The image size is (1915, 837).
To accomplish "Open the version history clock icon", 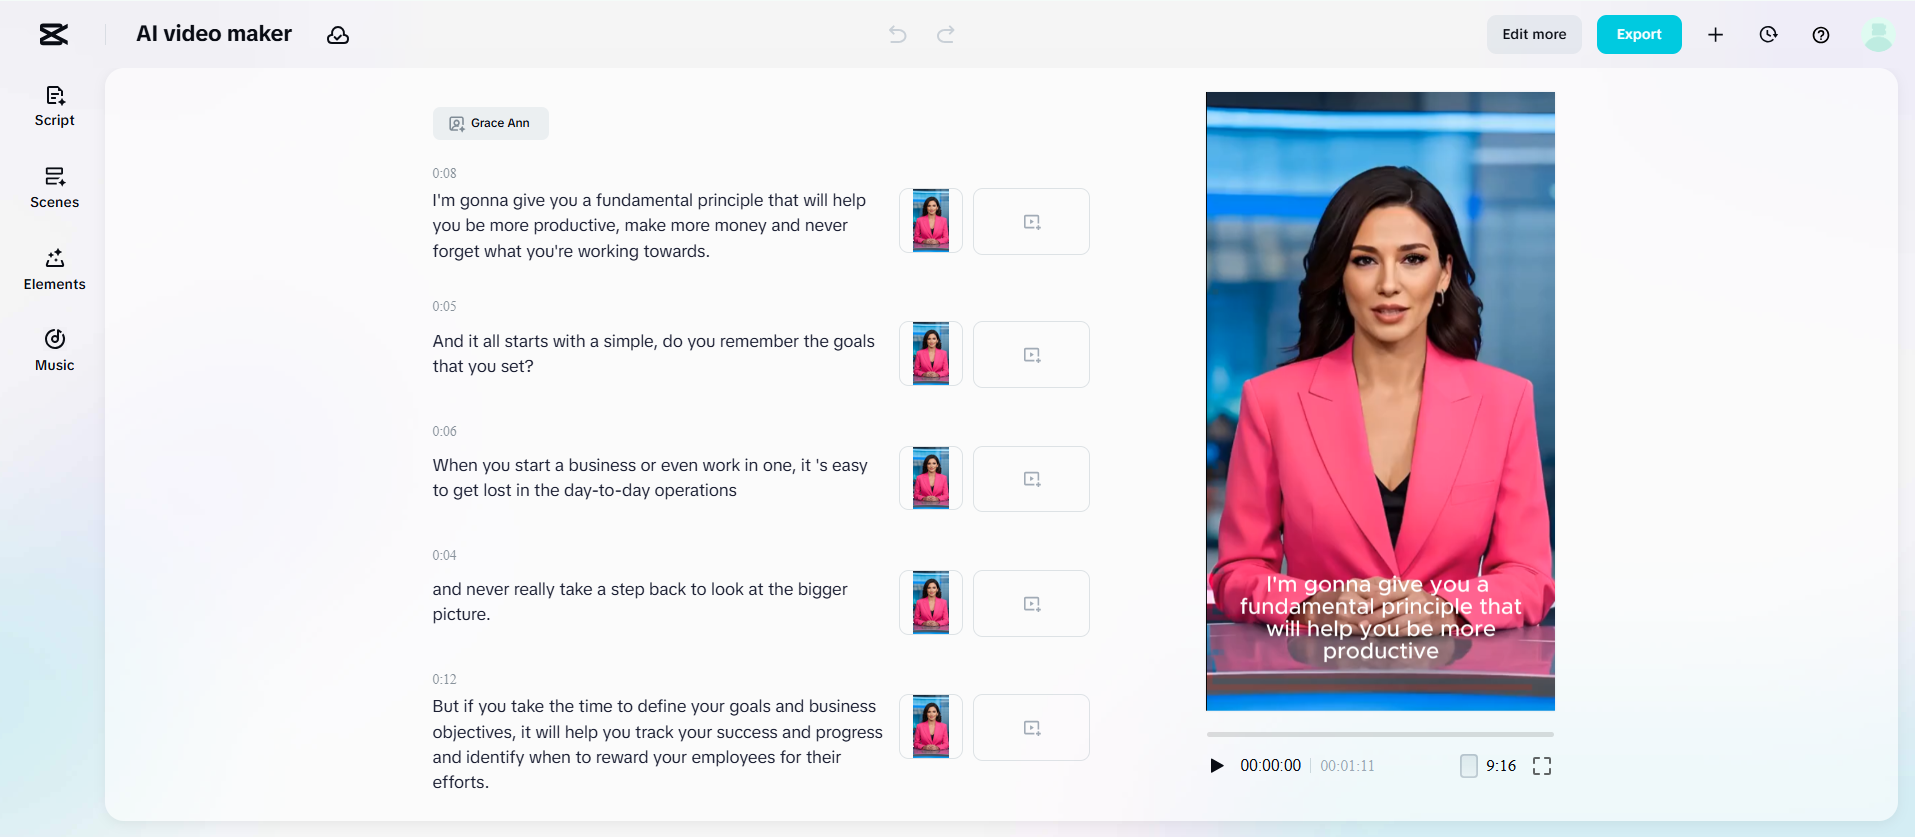I will 1768,35.
